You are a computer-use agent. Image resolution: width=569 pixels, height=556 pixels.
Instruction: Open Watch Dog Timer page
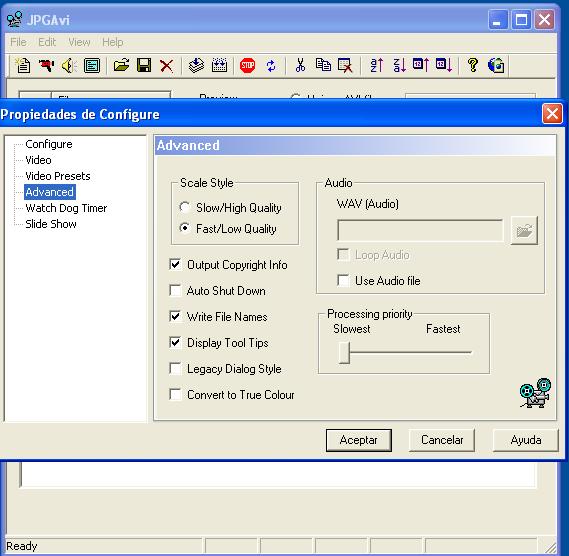66,208
